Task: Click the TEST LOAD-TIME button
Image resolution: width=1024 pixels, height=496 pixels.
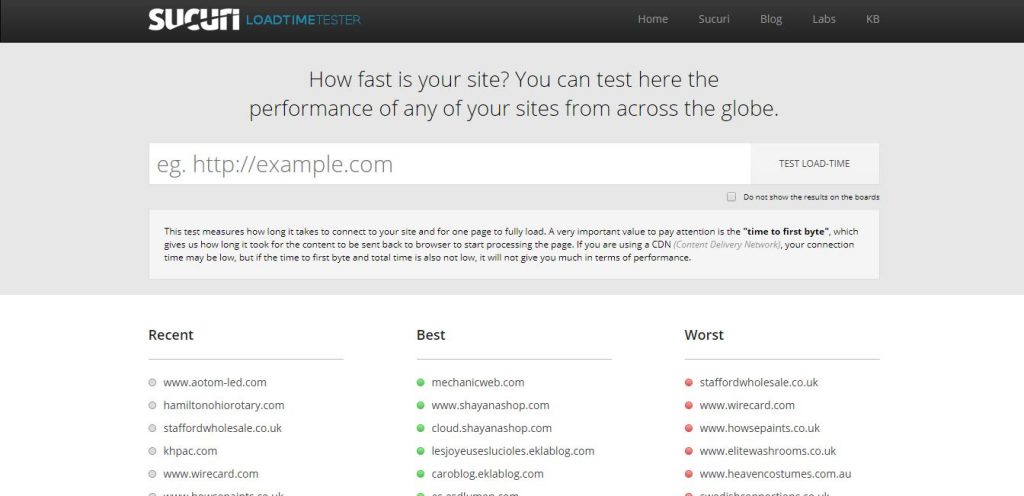Action: (x=814, y=164)
